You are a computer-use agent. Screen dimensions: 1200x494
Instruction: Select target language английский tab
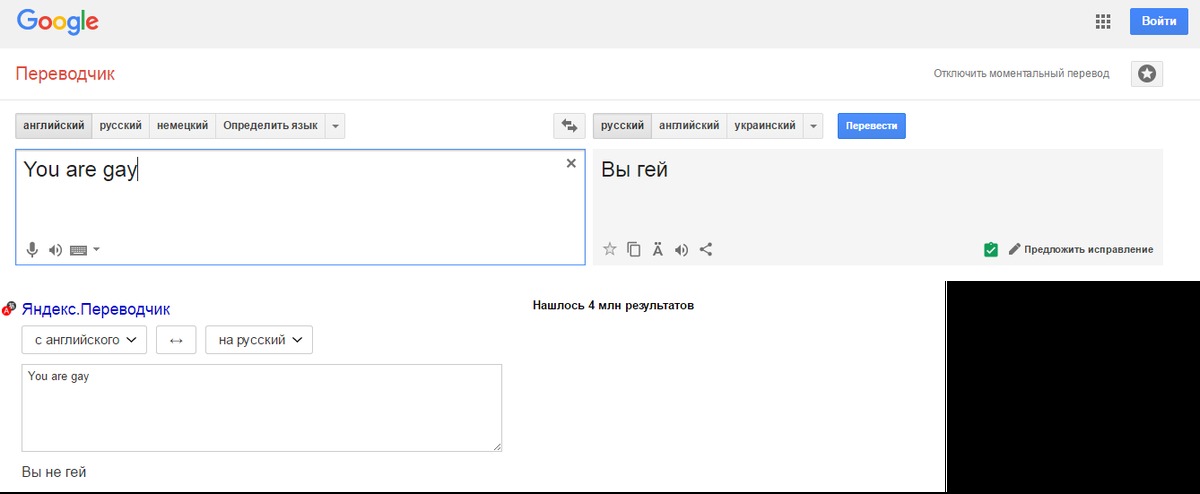tap(689, 126)
